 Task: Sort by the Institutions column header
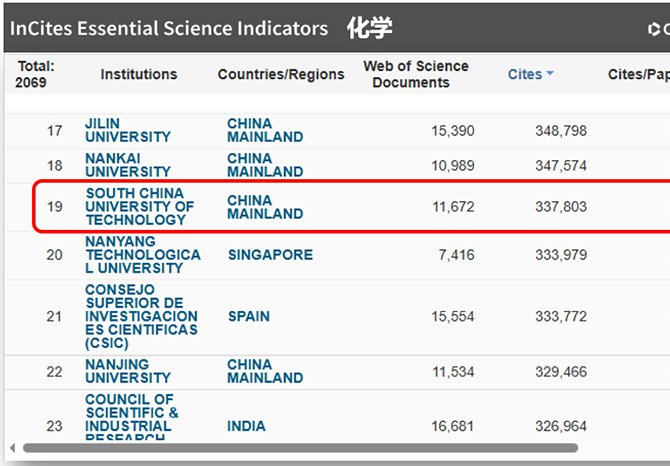click(x=139, y=75)
